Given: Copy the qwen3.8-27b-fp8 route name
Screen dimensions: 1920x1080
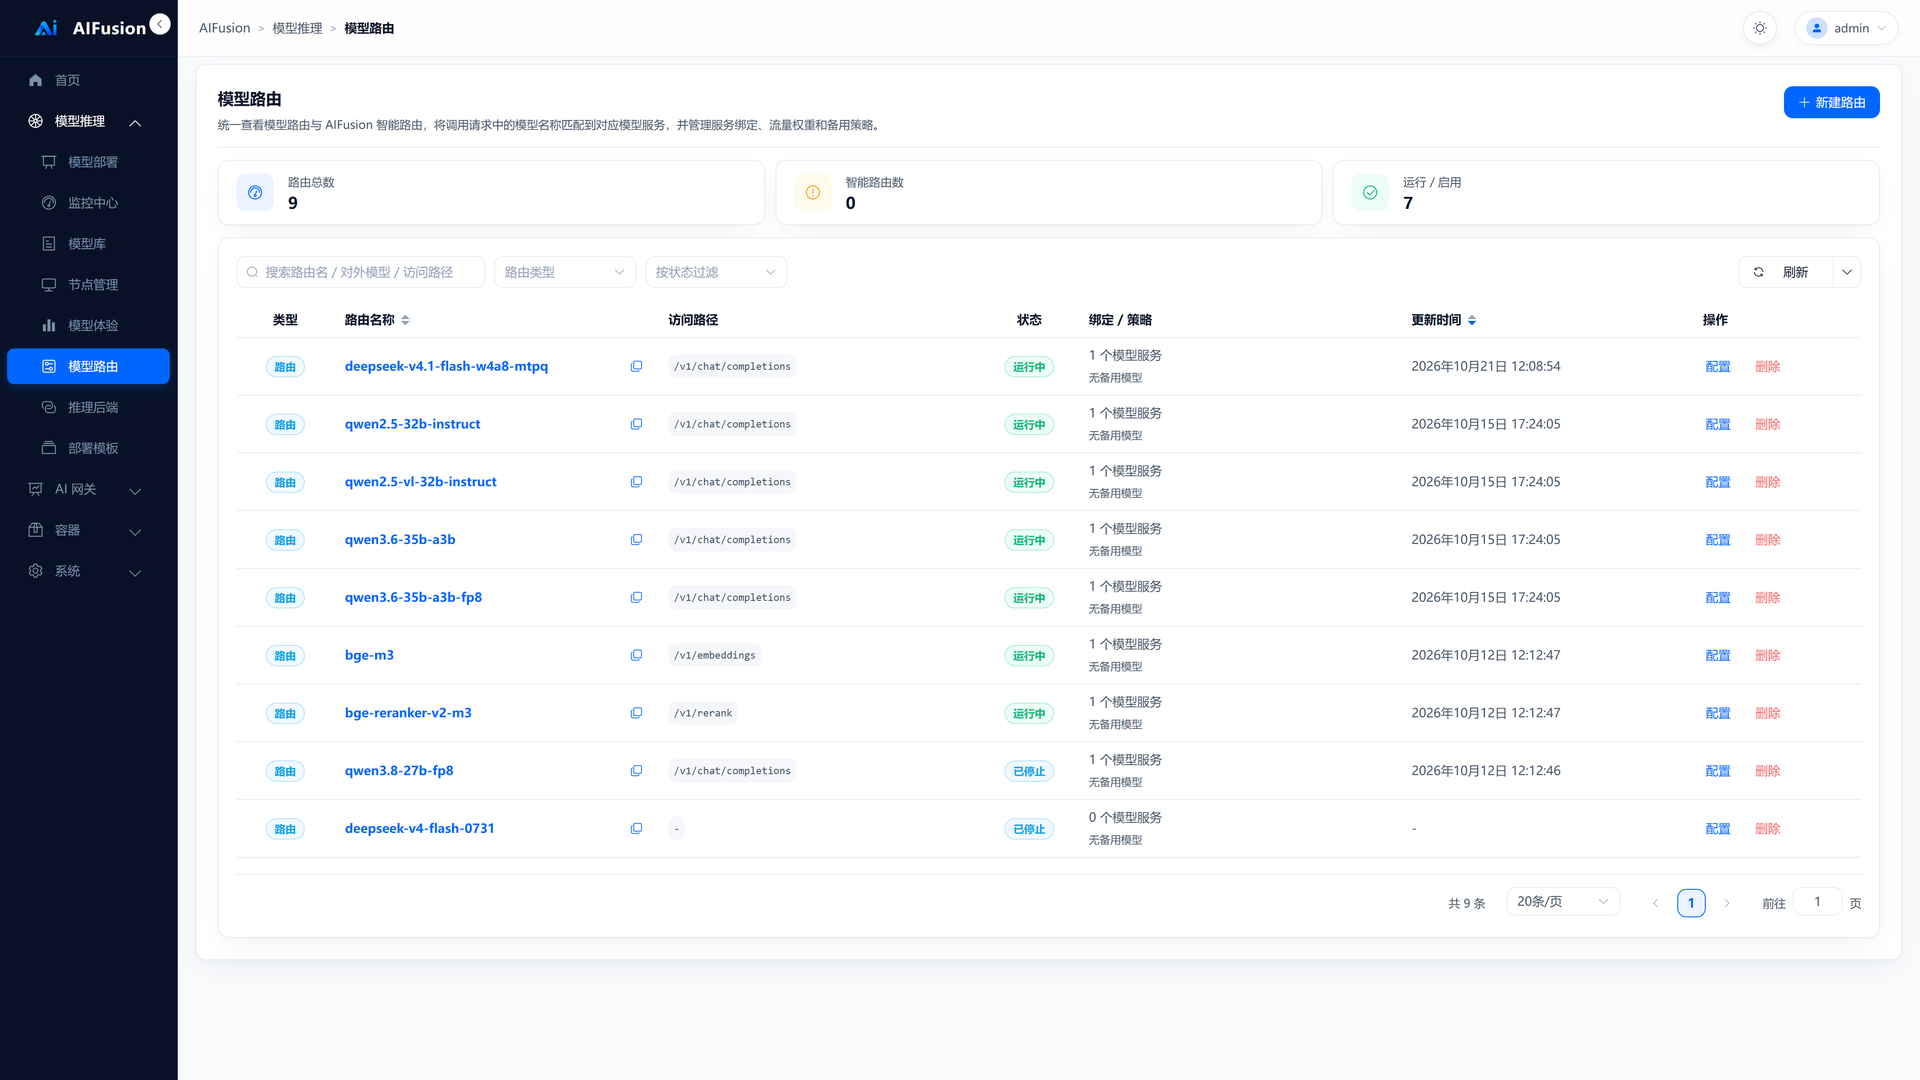Looking at the screenshot, I should tap(636, 771).
